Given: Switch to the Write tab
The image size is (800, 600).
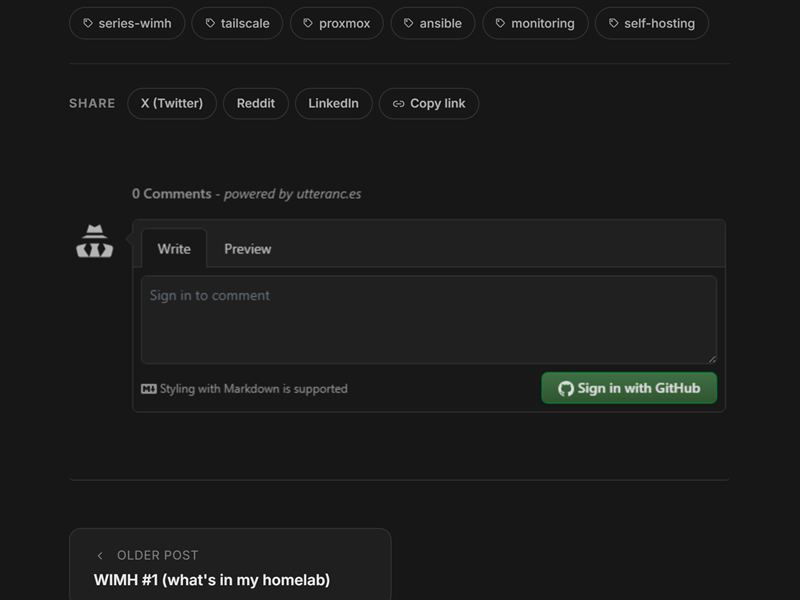Looking at the screenshot, I should pos(174,248).
